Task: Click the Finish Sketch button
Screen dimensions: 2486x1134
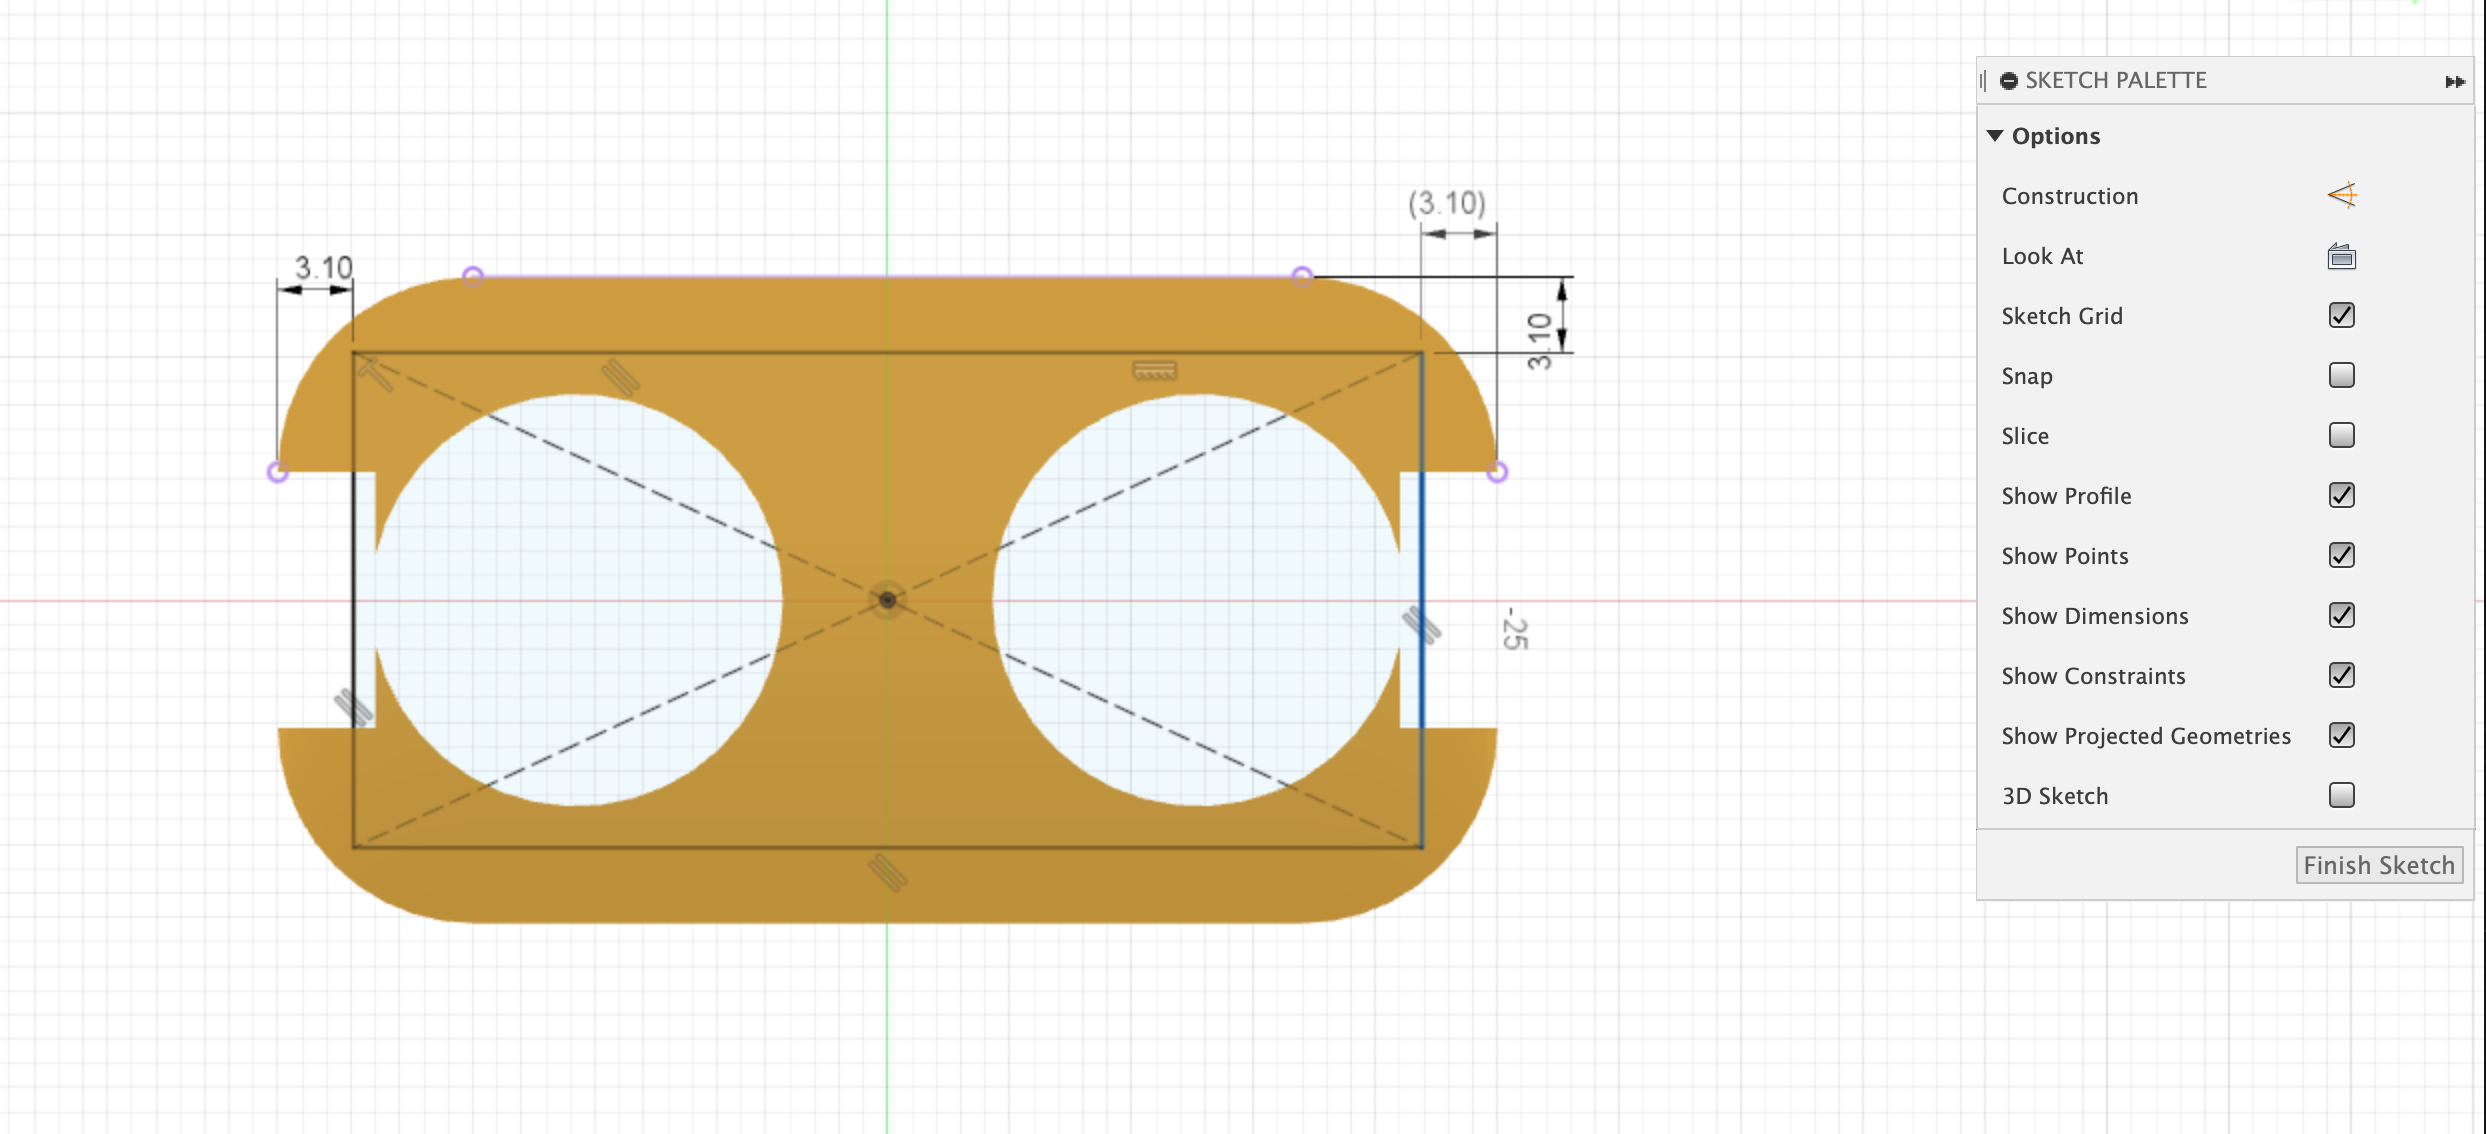Action: 2379,865
